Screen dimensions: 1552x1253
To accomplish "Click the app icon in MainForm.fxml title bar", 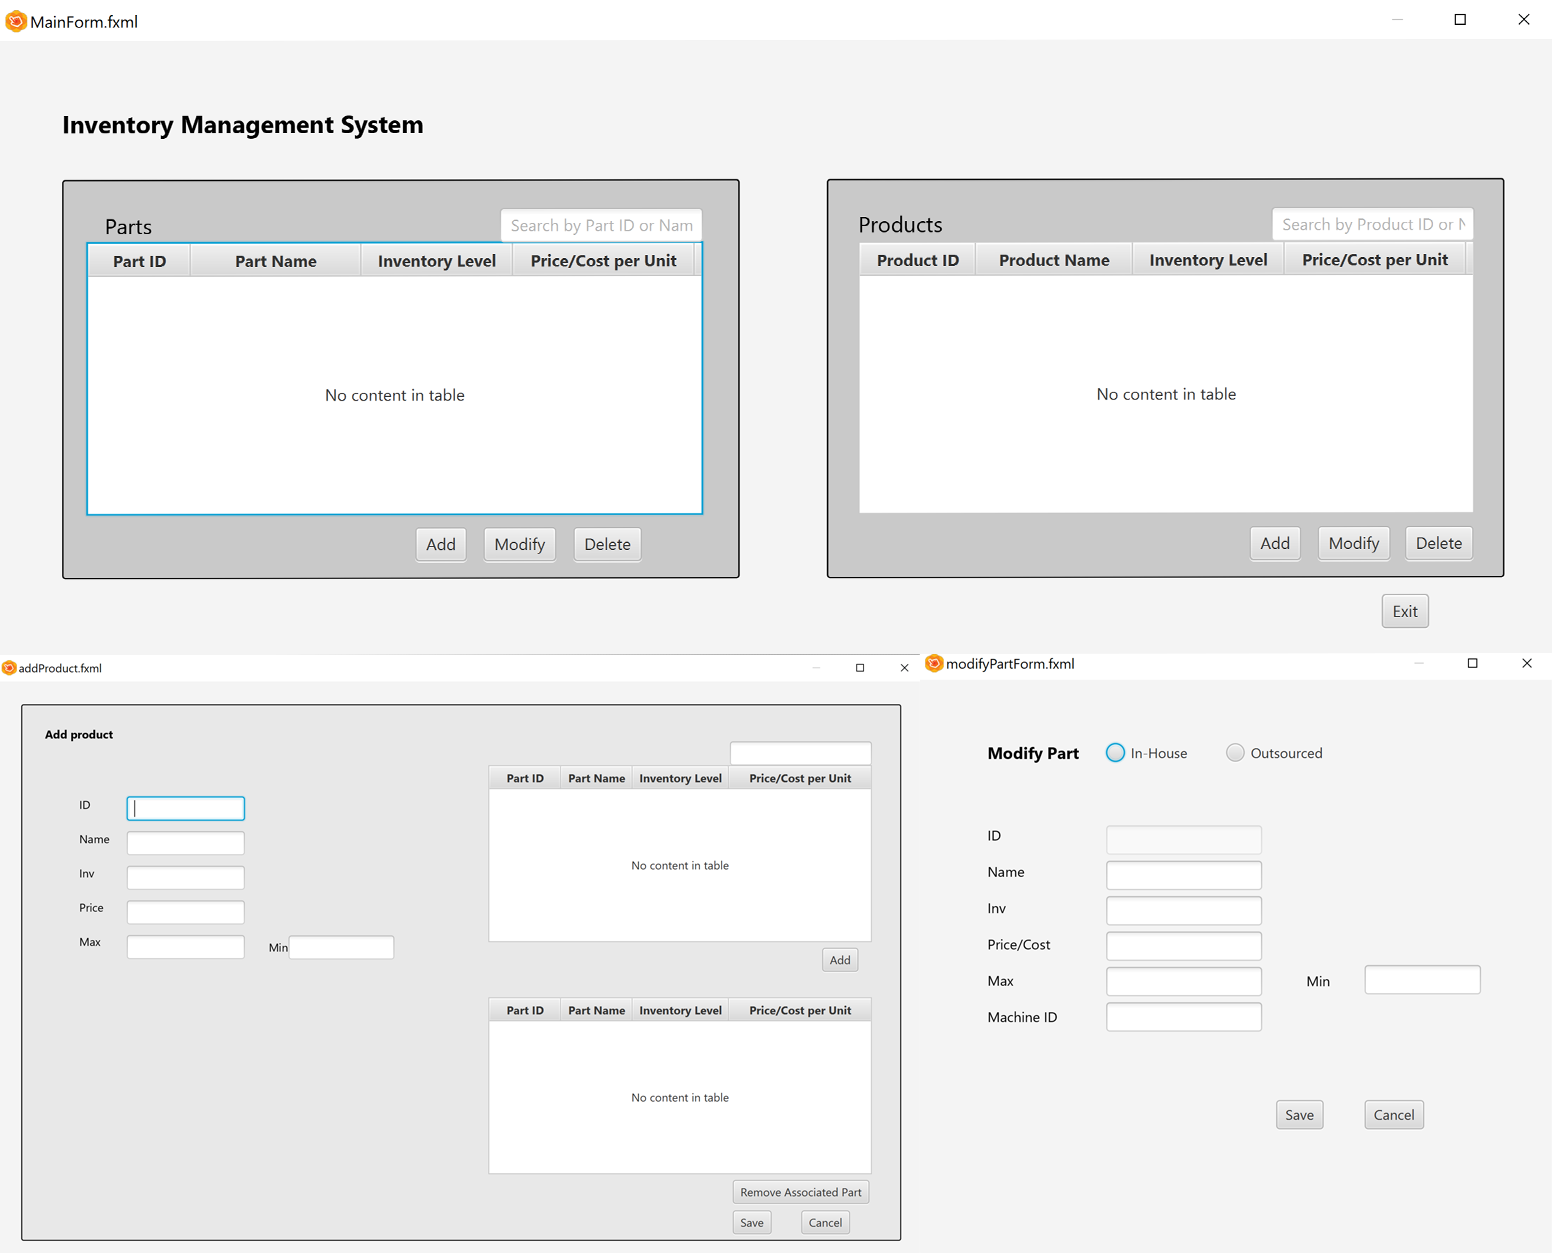I will point(16,20).
